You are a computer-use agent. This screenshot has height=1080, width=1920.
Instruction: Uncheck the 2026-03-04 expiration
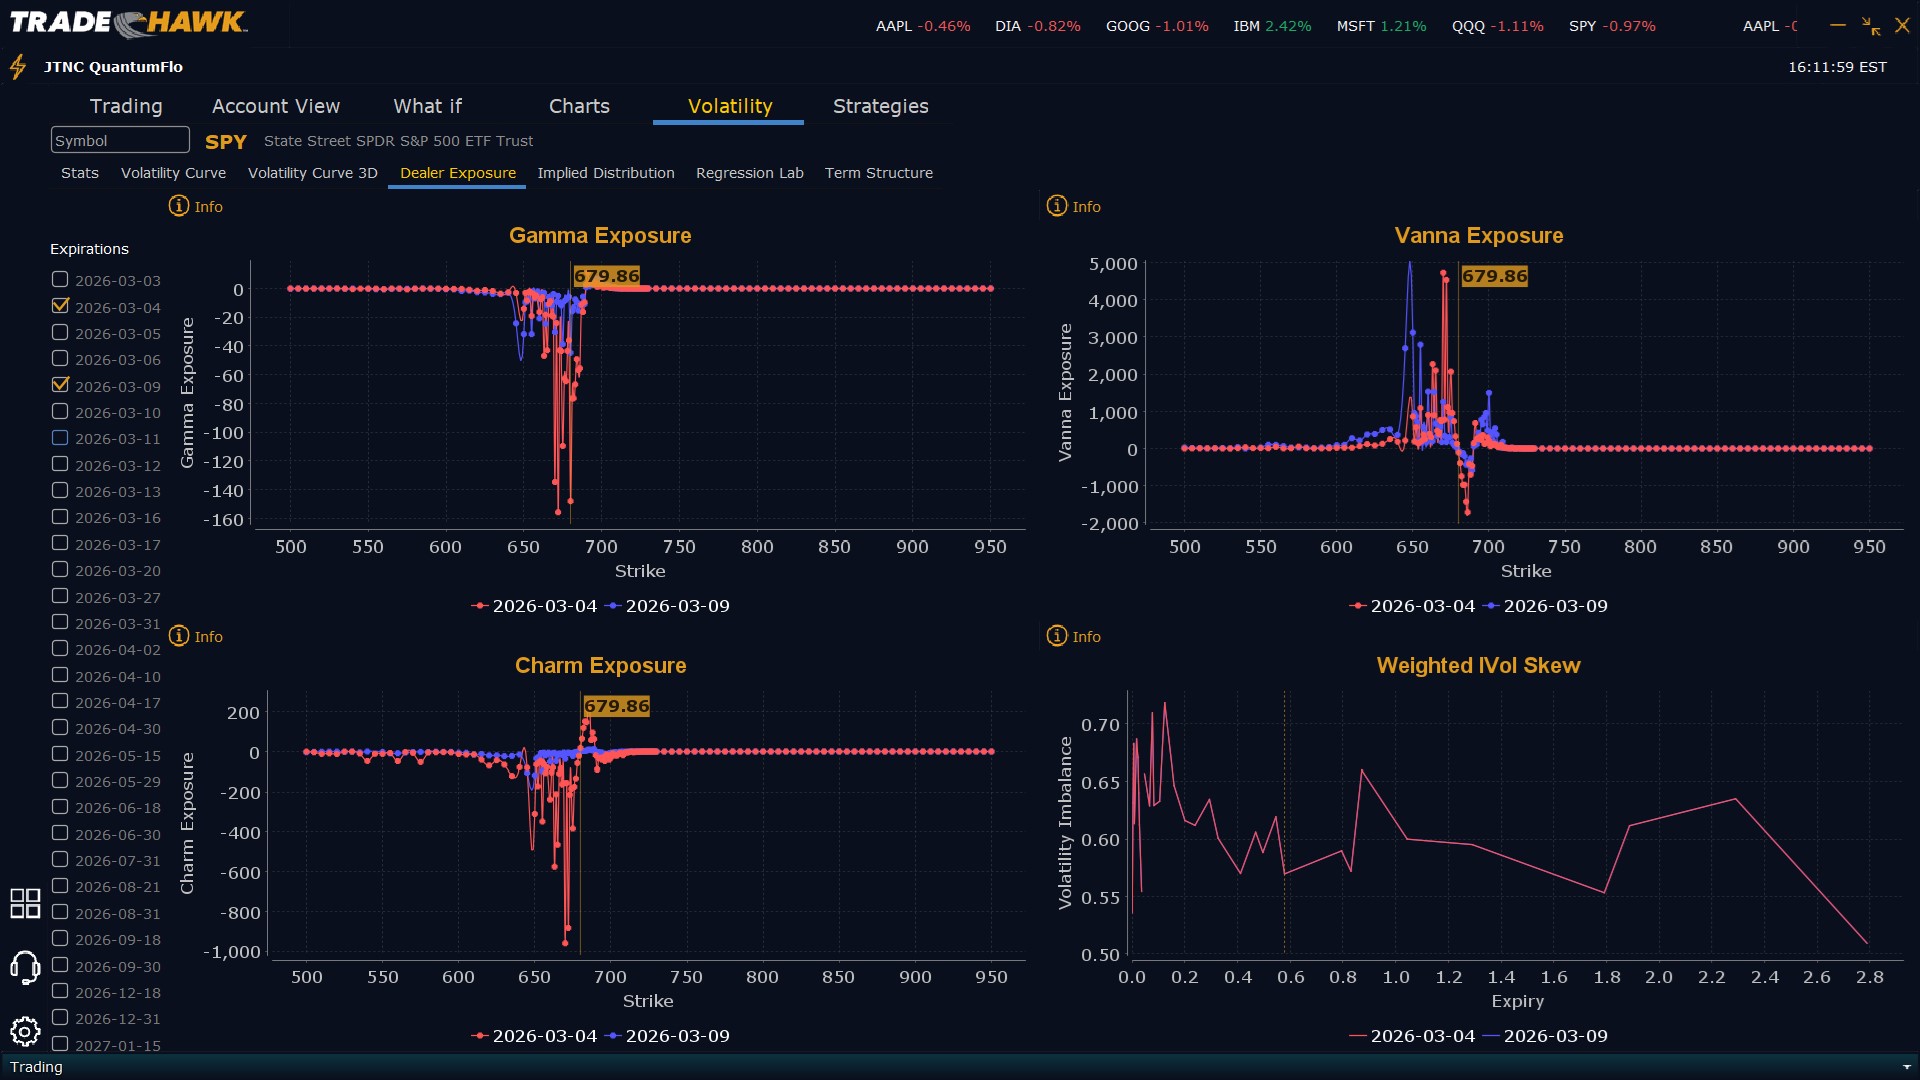[x=60, y=306]
